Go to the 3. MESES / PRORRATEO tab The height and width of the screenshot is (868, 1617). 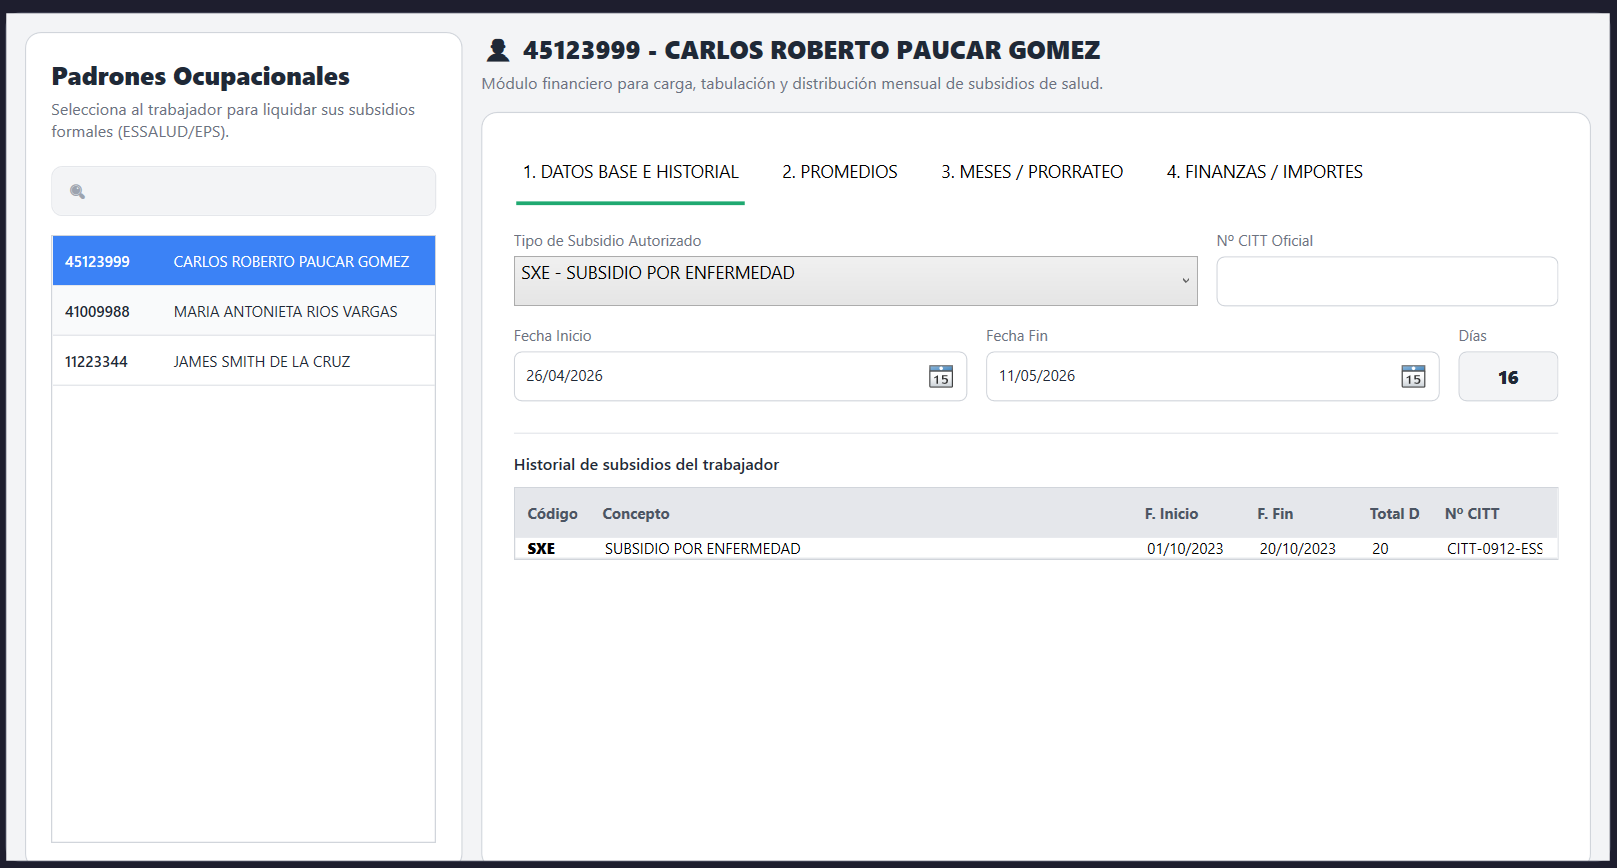tap(1032, 172)
